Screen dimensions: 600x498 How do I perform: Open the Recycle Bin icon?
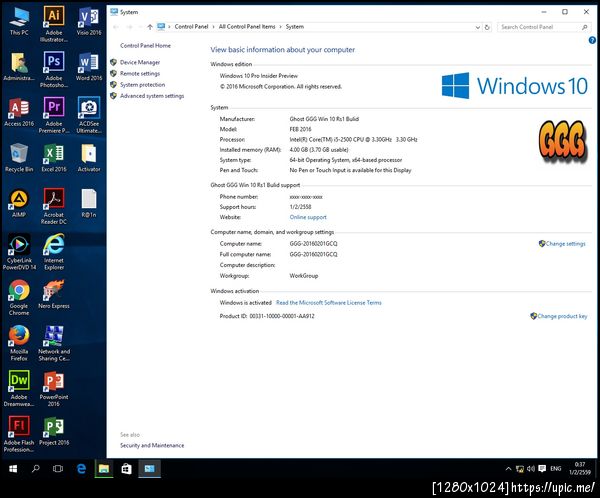(x=19, y=157)
